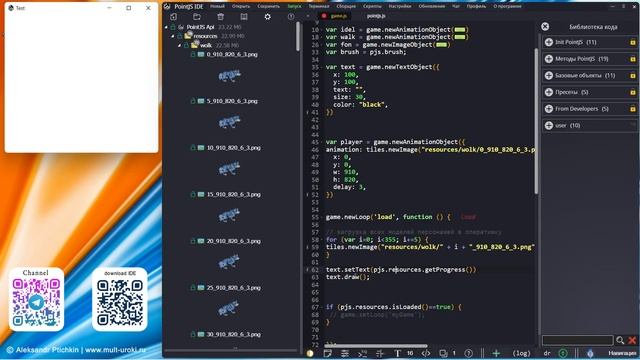The height and width of the screenshot is (360, 640).
Task: Click the library search magnifier icon
Action: pos(620,340)
